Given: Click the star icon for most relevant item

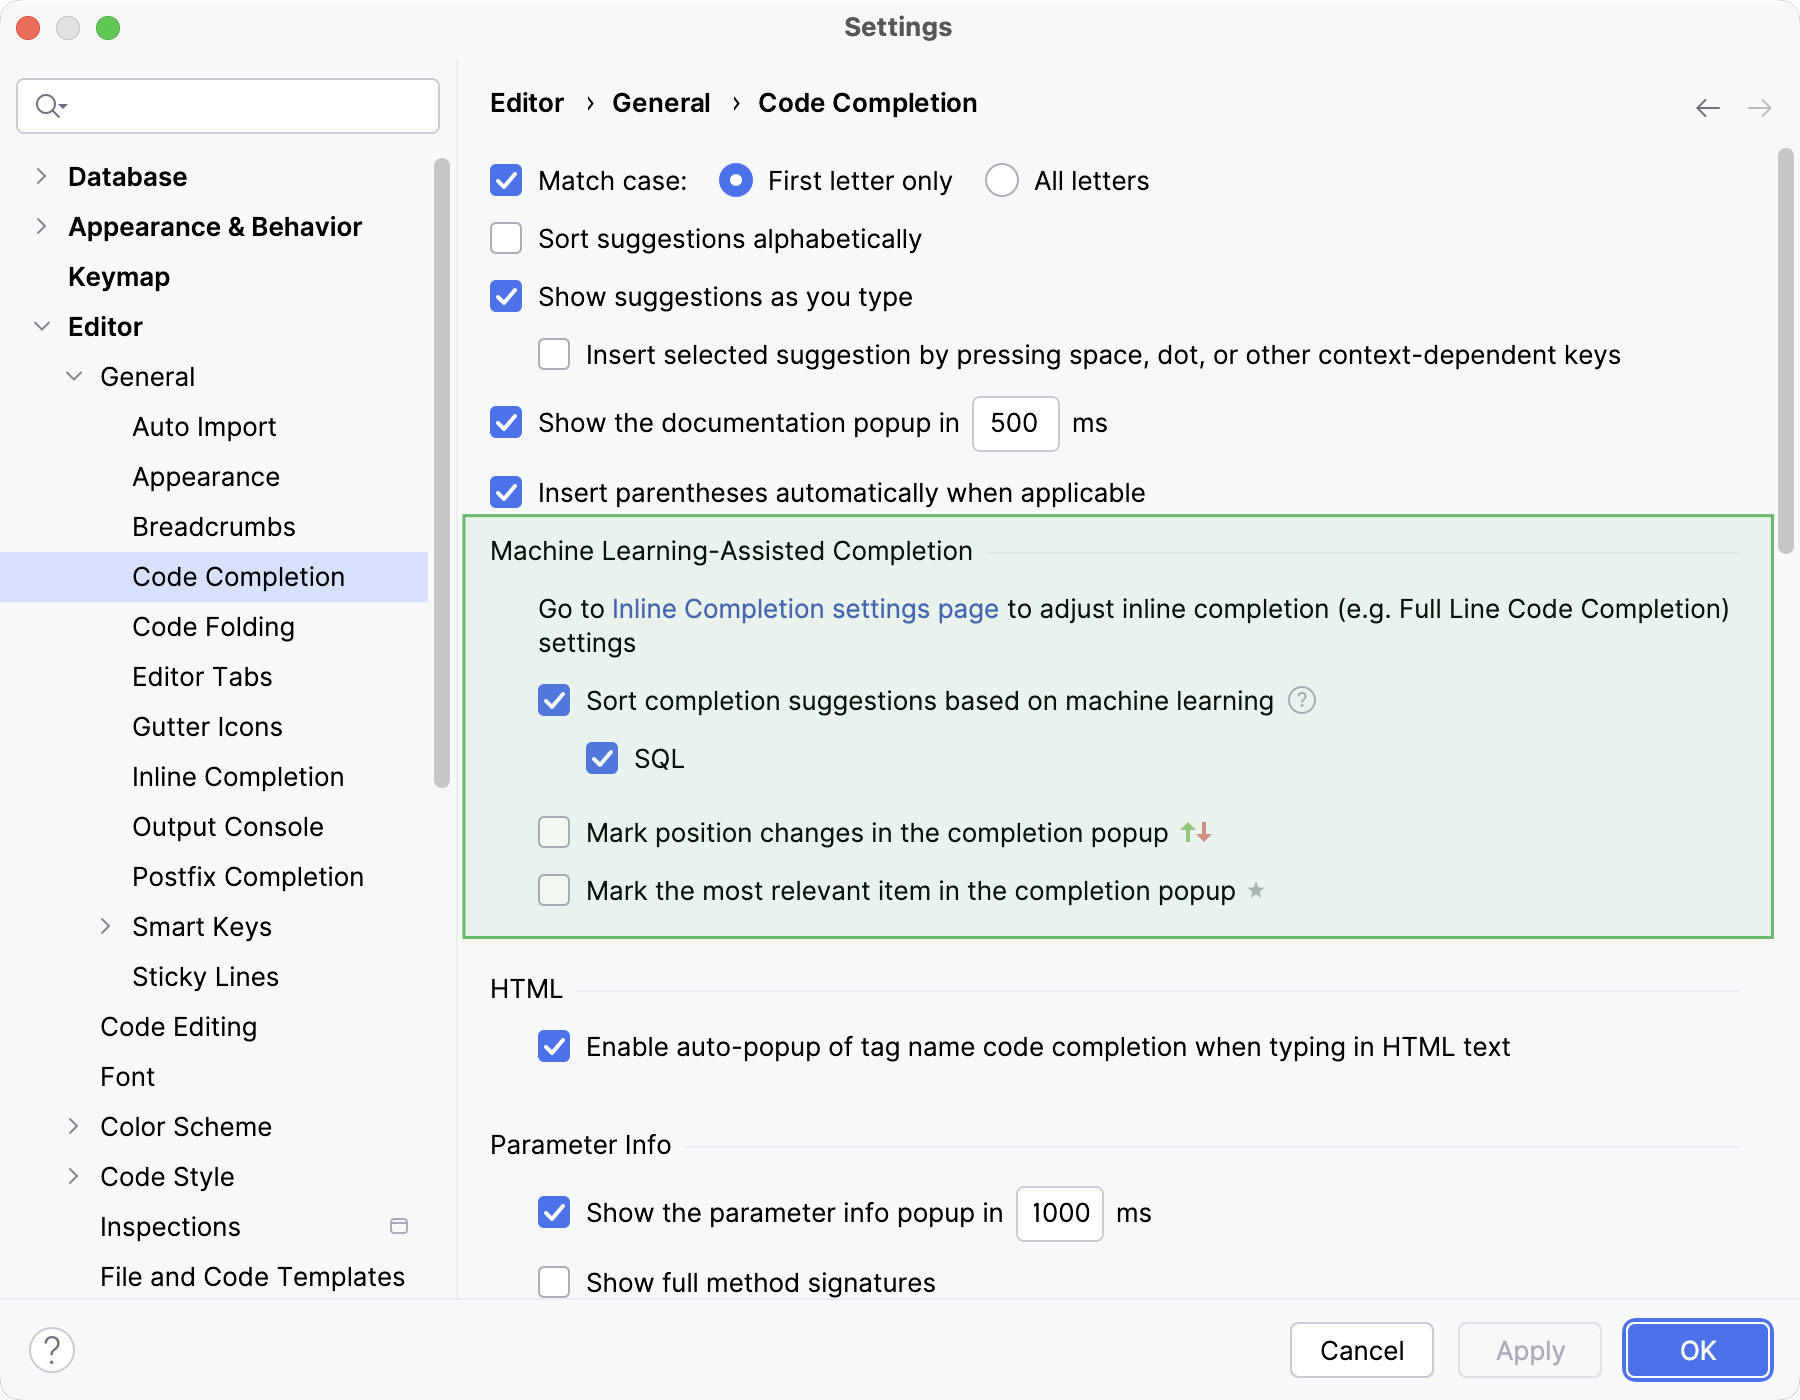Looking at the screenshot, I should point(1256,890).
